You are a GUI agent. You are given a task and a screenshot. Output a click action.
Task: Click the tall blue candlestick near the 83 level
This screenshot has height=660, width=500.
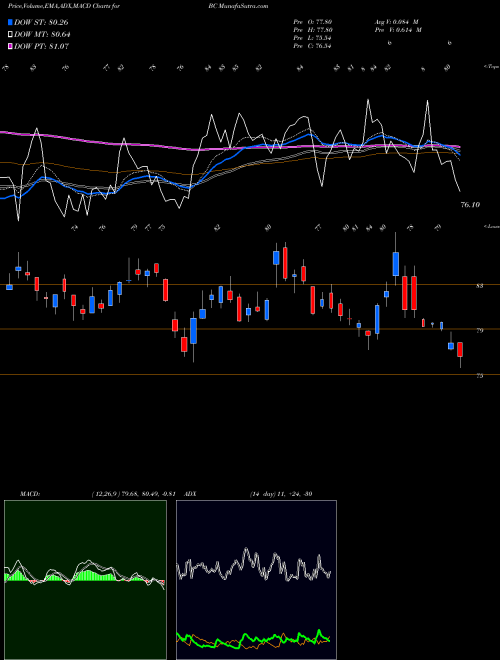click(396, 264)
